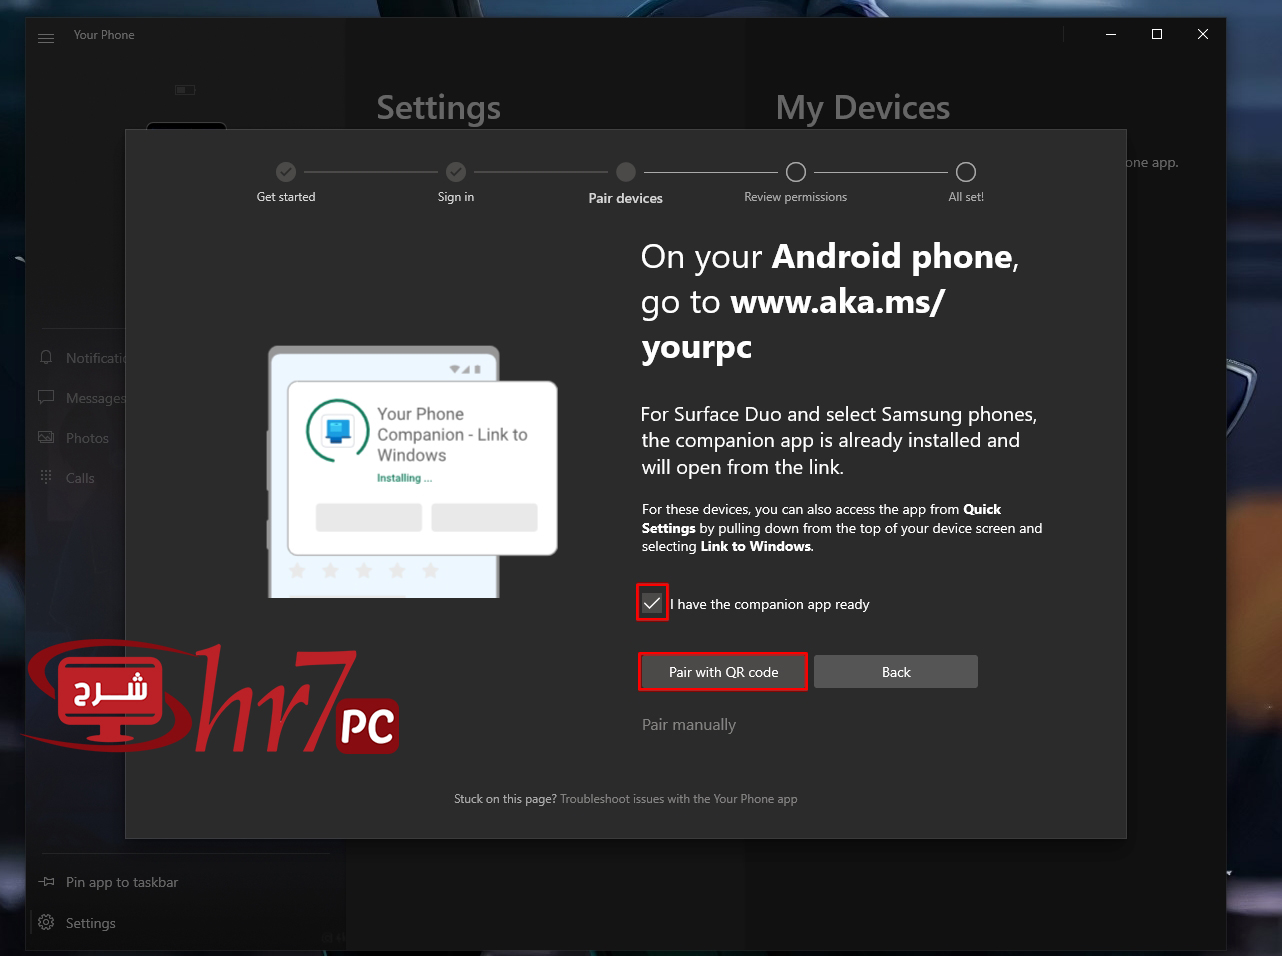Check 'I have the companion app ready'

tap(652, 603)
